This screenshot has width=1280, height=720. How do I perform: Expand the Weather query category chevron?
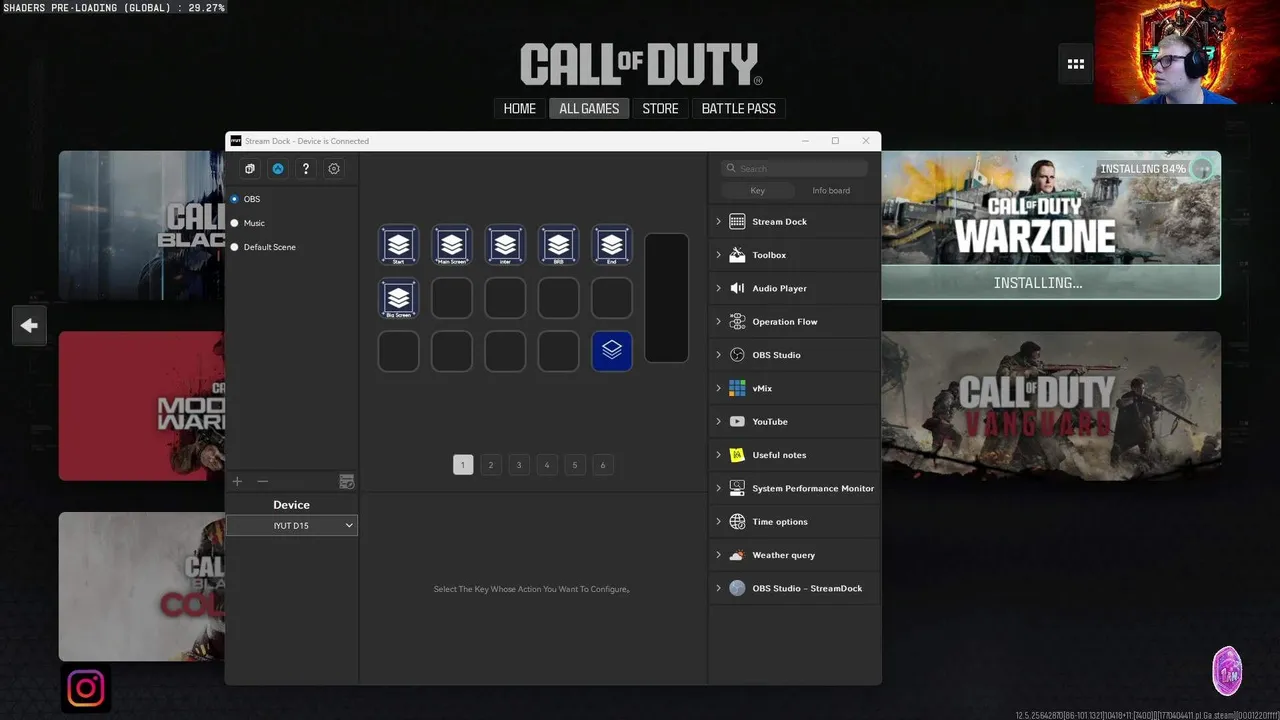(718, 555)
